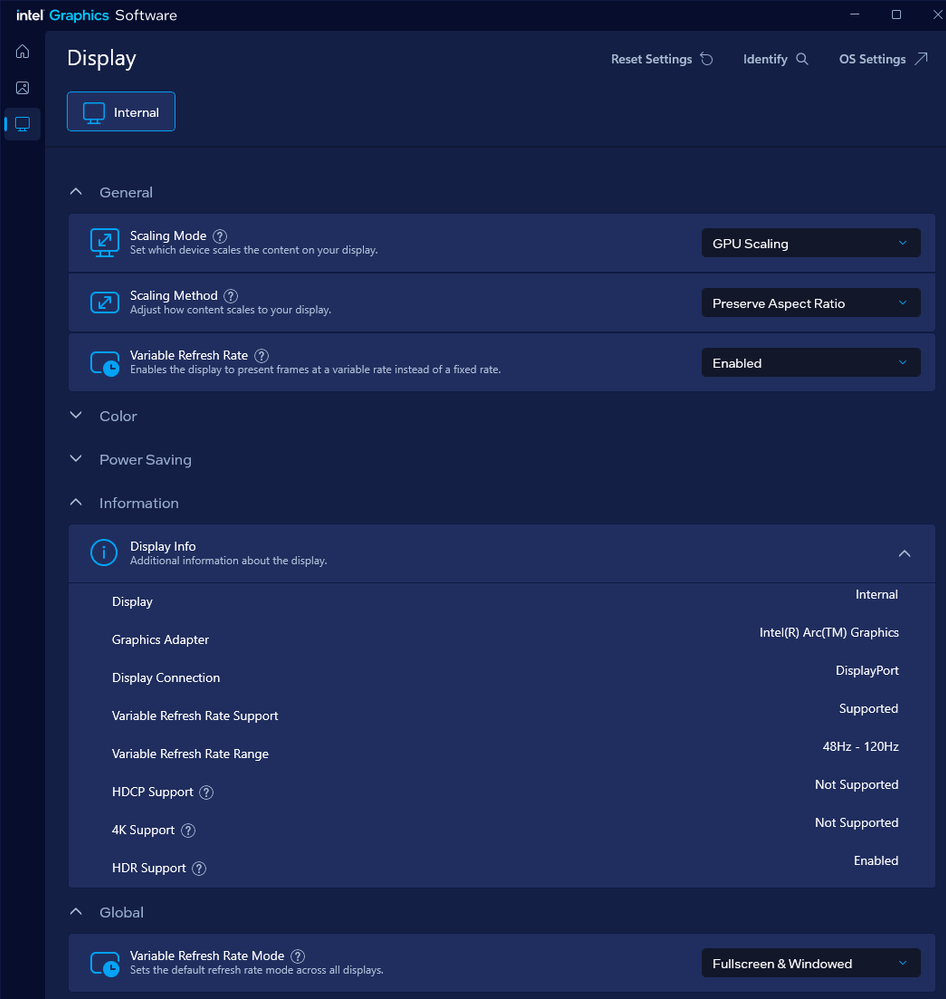The height and width of the screenshot is (999, 946).
Task: Show help for Variable Refresh Rate Mode
Action: [x=298, y=956]
